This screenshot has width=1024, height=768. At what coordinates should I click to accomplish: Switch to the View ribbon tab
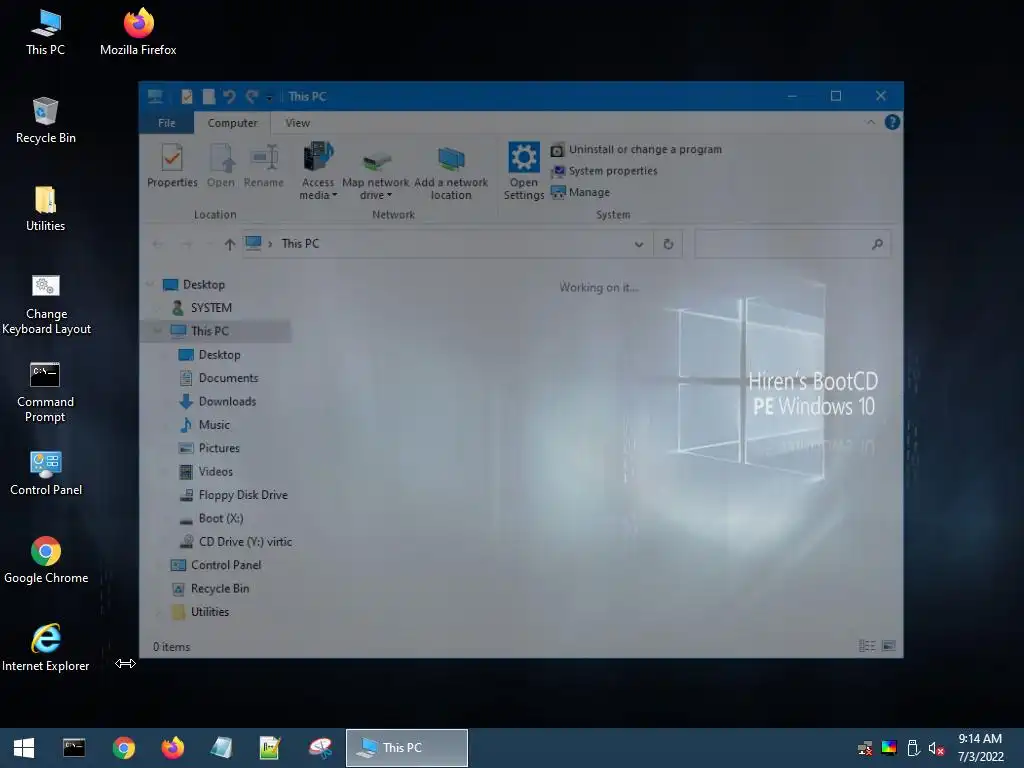(x=297, y=123)
